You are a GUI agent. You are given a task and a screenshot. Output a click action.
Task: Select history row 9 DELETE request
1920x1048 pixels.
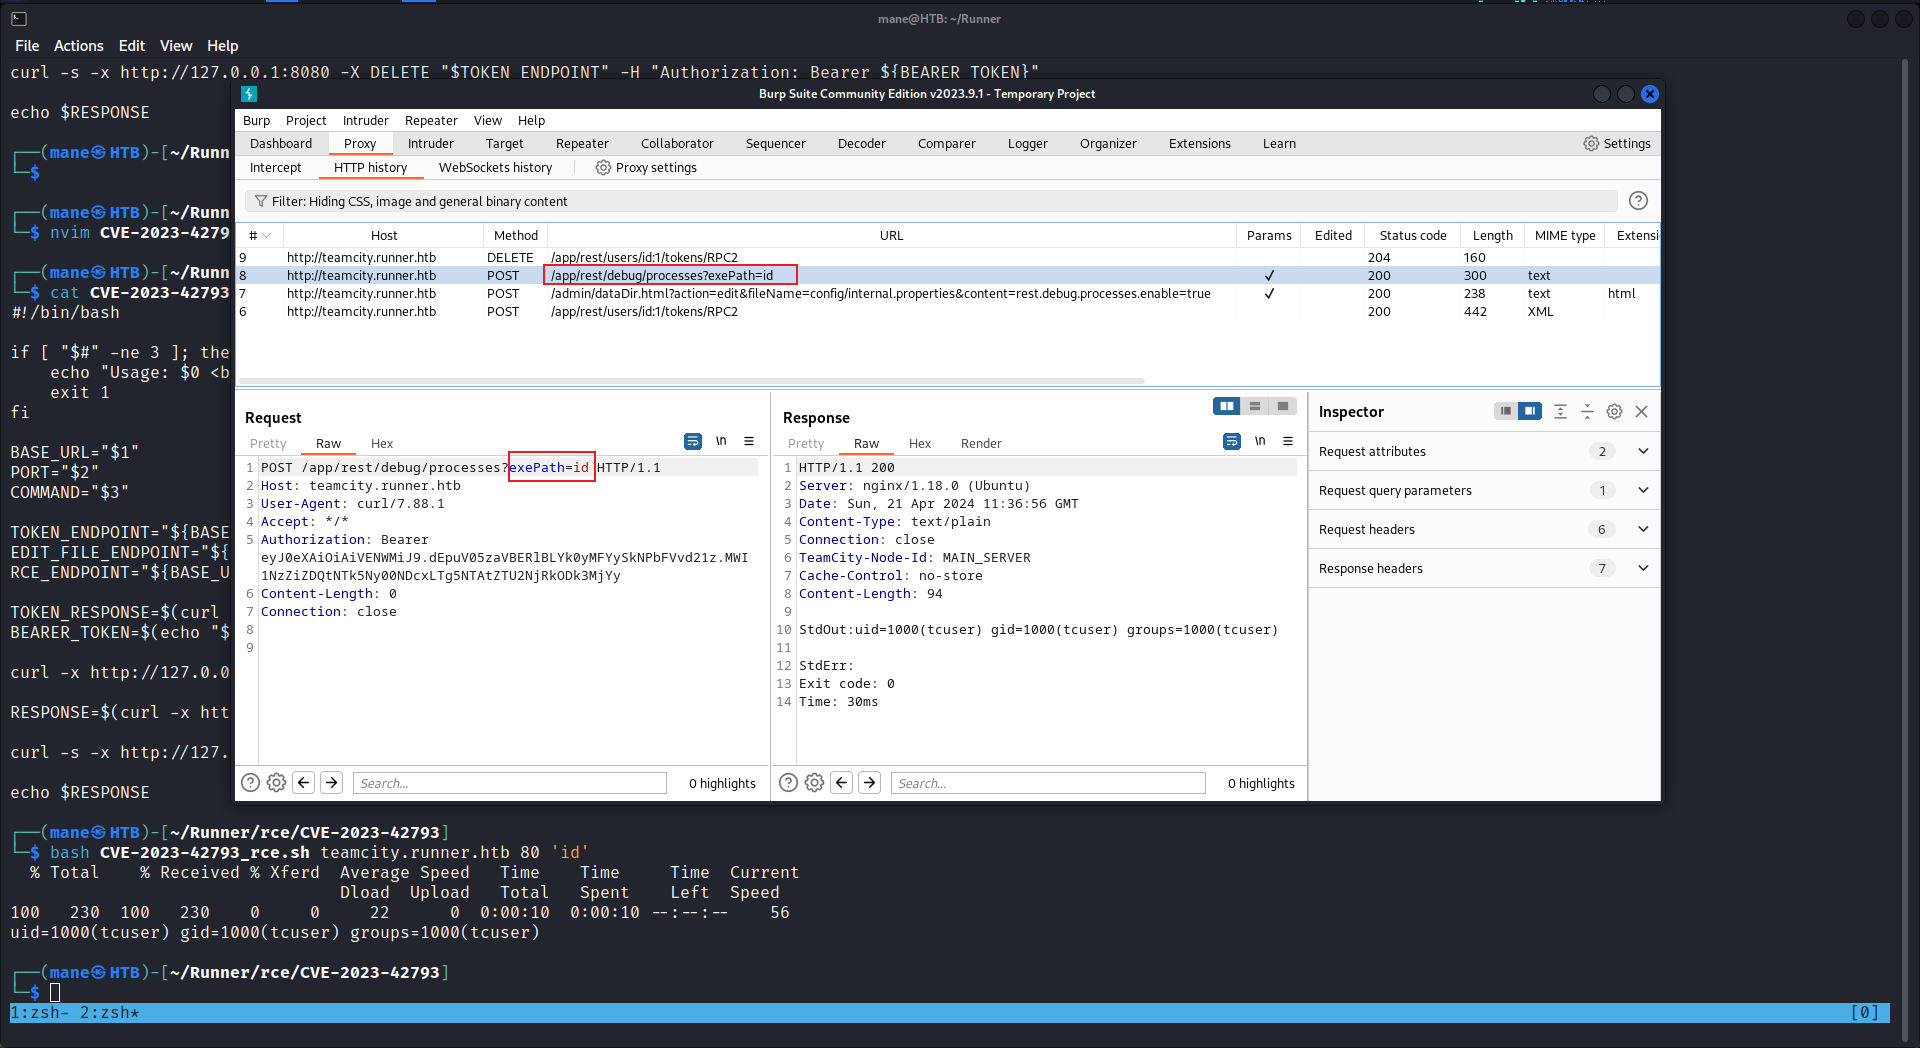tap(947, 257)
